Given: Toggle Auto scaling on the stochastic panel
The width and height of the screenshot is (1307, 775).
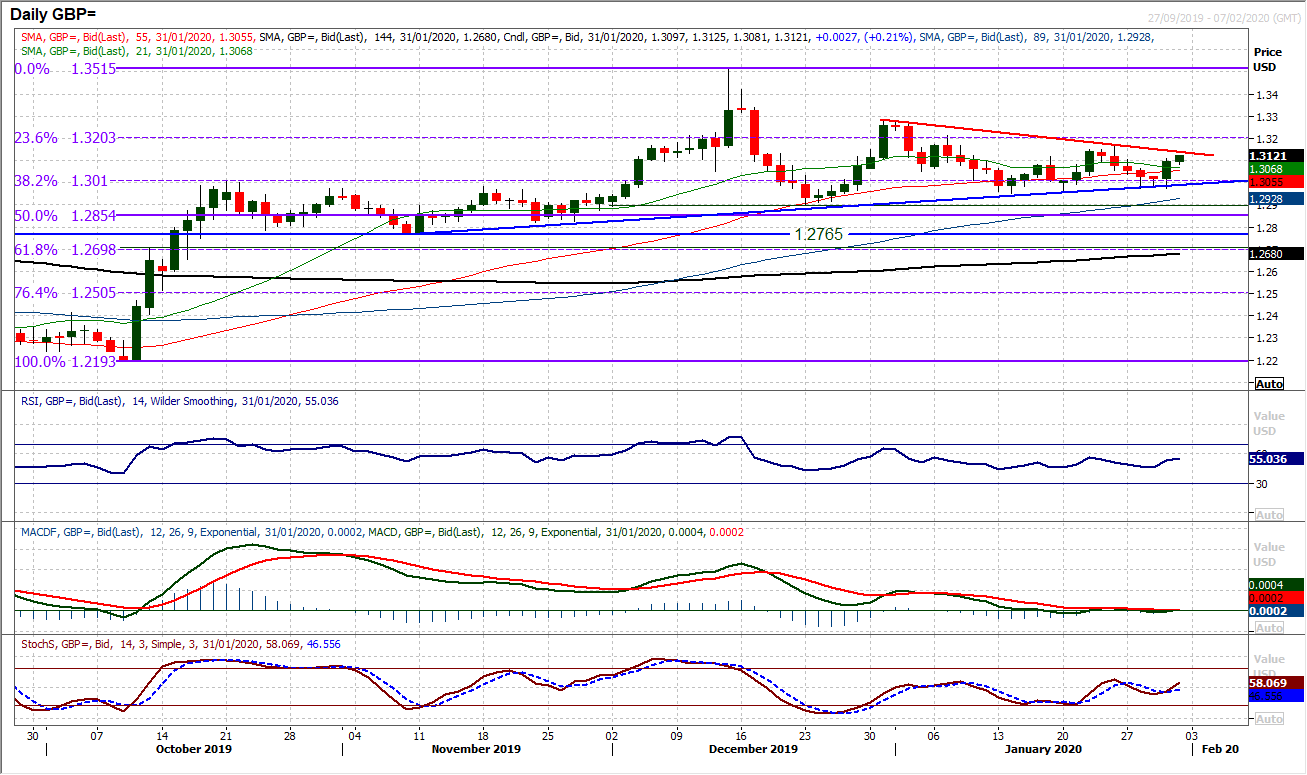Looking at the screenshot, I should click(x=1268, y=718).
